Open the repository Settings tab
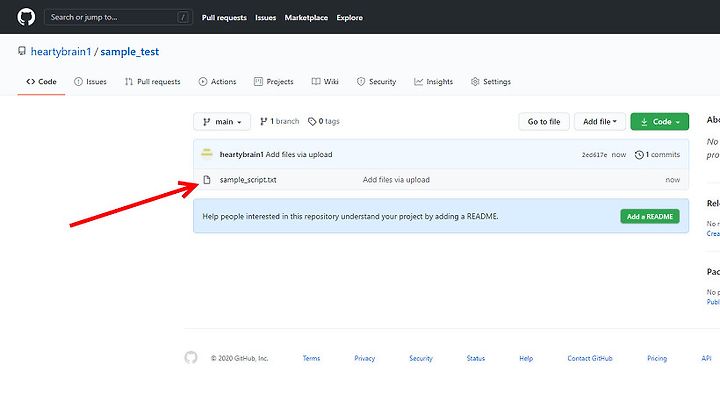 click(x=491, y=82)
